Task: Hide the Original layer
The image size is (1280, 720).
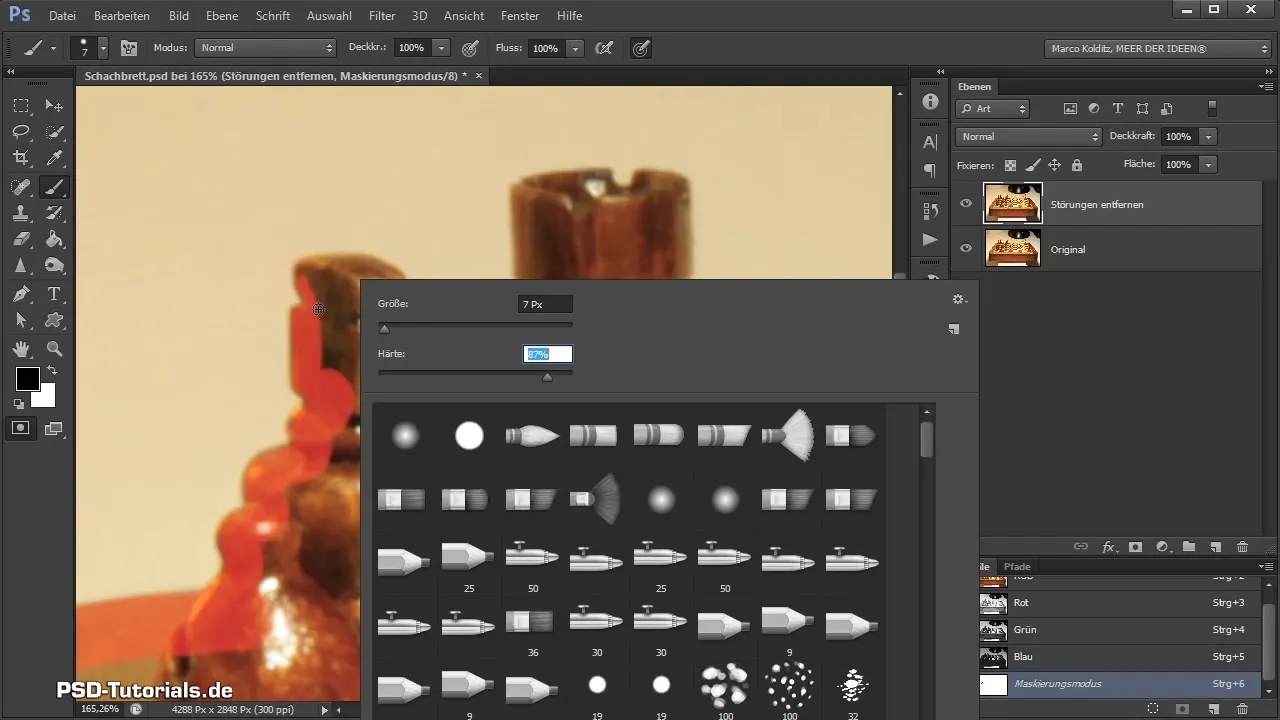Action: click(x=966, y=249)
